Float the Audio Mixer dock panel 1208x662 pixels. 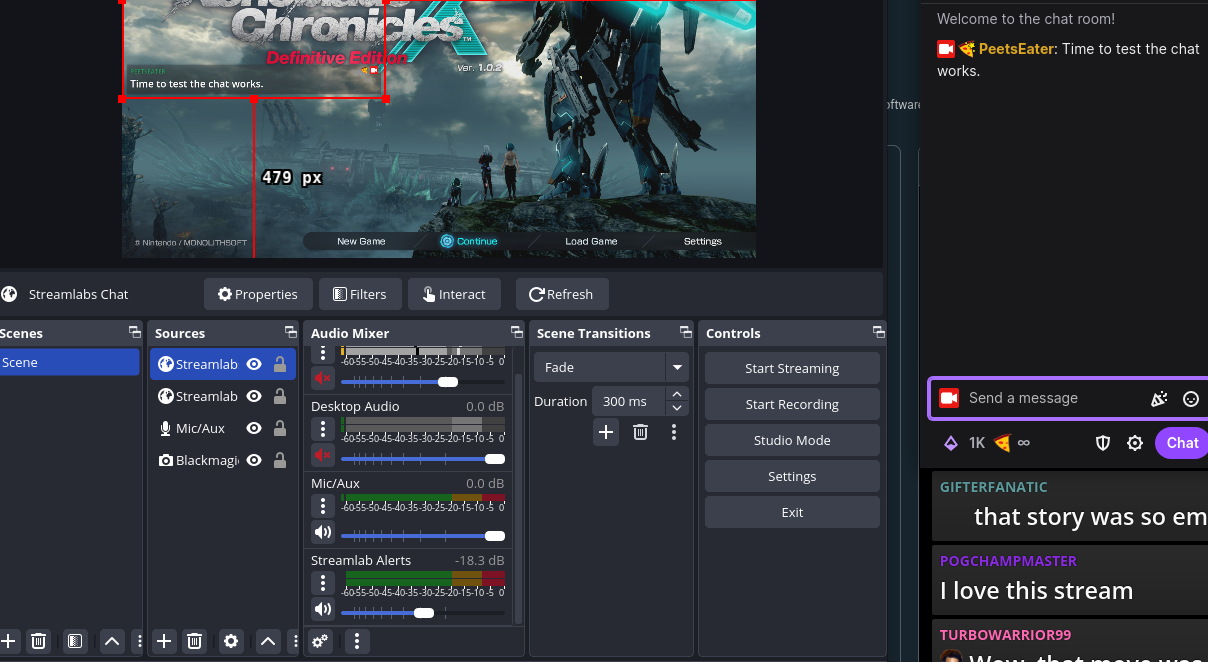516,332
